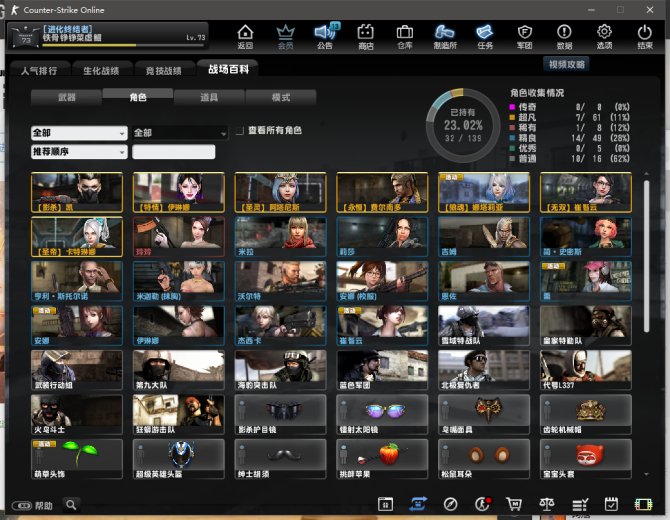Select the 第九大队 character card
This screenshot has height=520, width=670.
tap(179, 370)
